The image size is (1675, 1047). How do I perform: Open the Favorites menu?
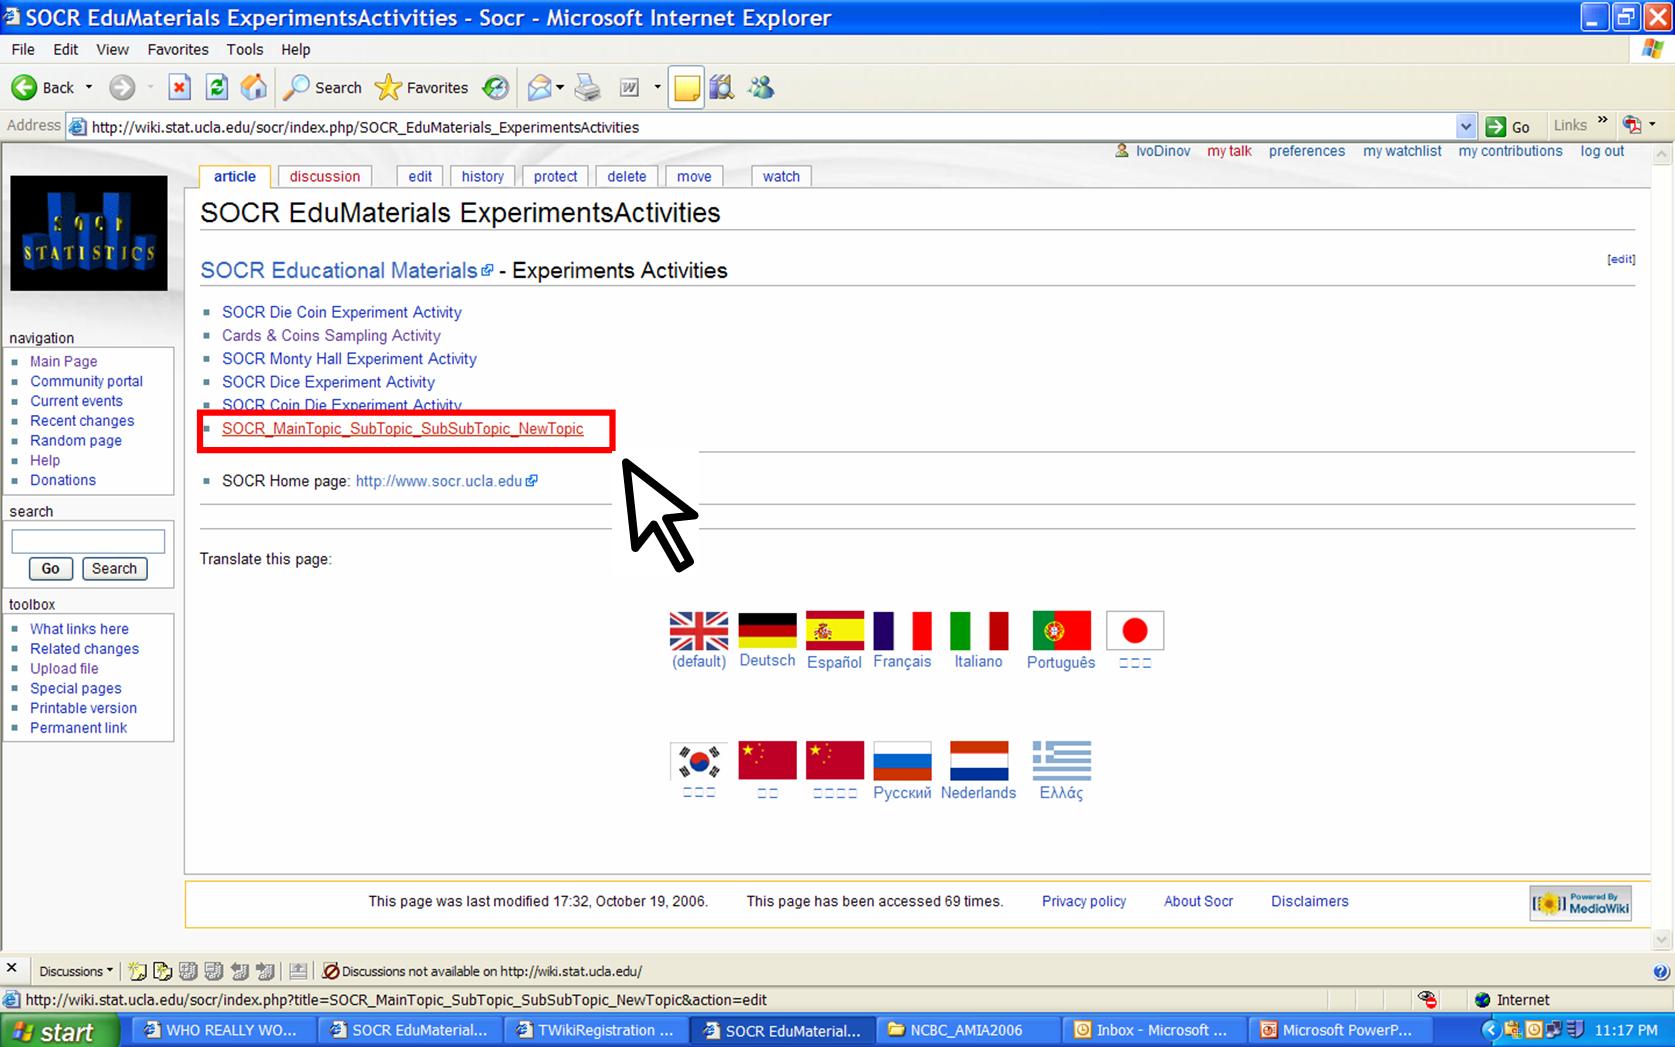pyautogui.click(x=177, y=49)
